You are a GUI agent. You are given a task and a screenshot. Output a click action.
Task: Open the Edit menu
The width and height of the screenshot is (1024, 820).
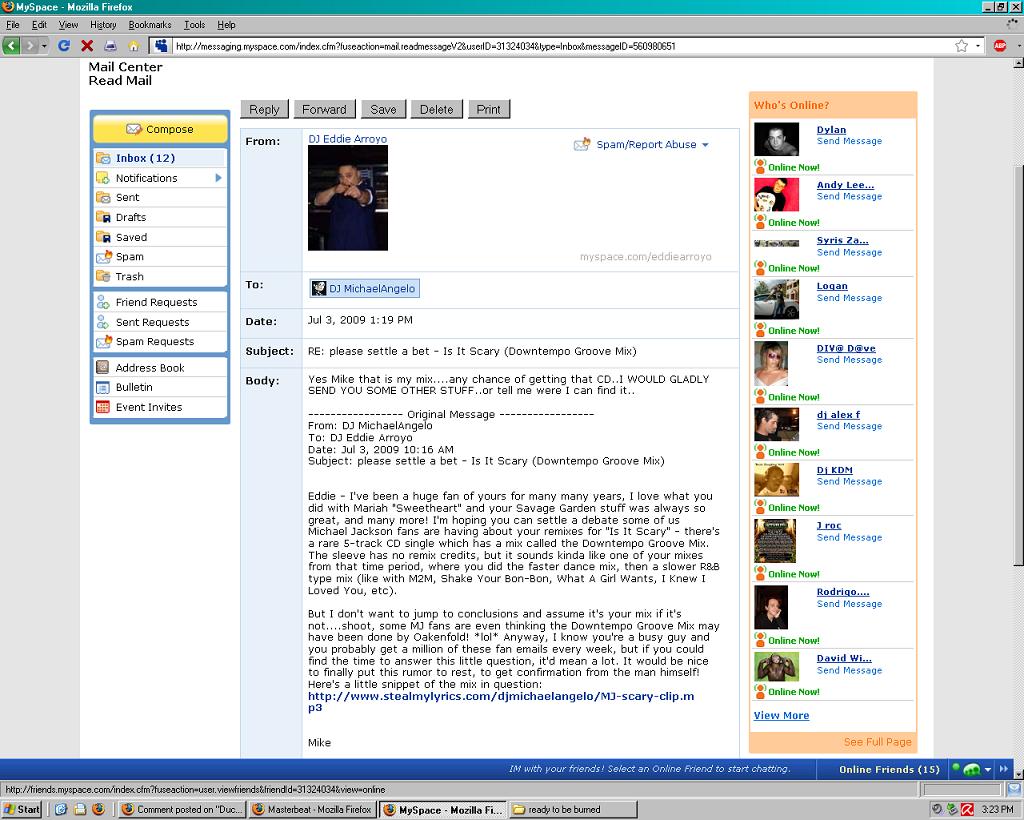39,25
